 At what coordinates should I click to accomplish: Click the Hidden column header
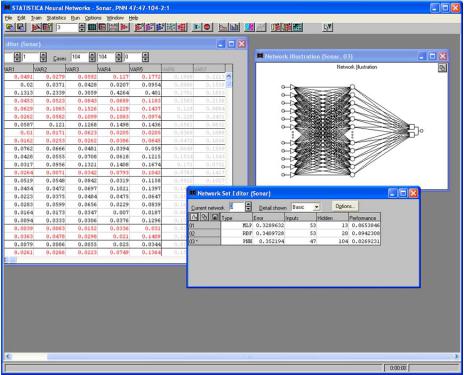click(x=333, y=218)
